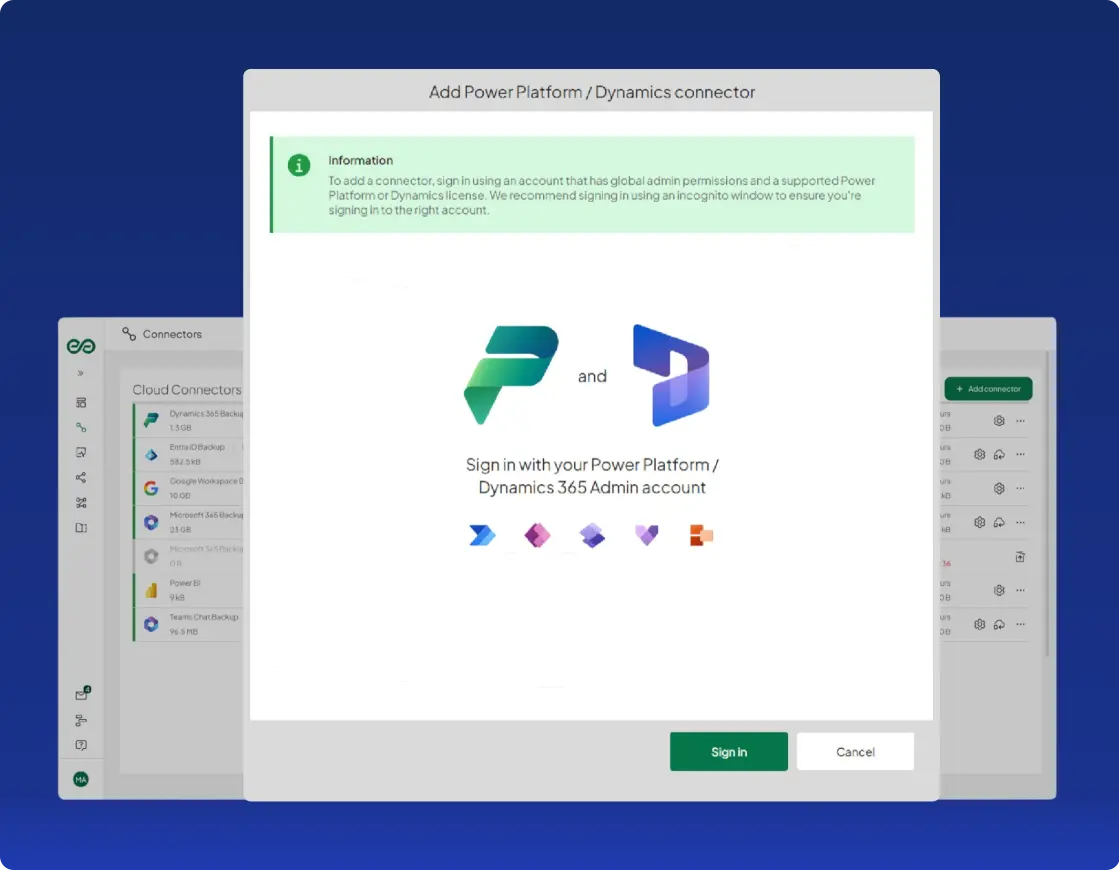Open the hierarchy tree icon in sidebar
This screenshot has height=870, width=1120.
(81, 720)
